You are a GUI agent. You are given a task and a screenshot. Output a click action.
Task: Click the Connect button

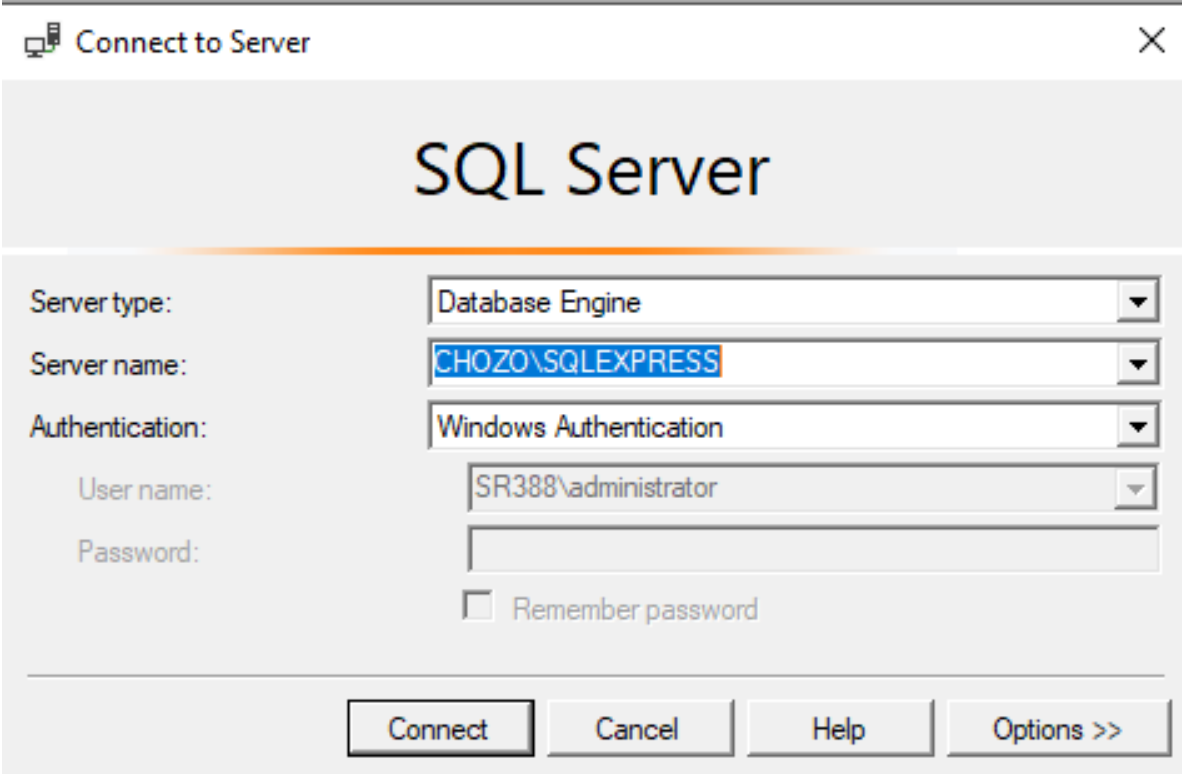click(438, 729)
